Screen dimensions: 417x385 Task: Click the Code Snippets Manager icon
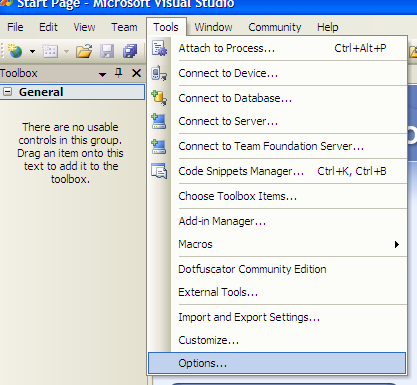click(x=159, y=171)
